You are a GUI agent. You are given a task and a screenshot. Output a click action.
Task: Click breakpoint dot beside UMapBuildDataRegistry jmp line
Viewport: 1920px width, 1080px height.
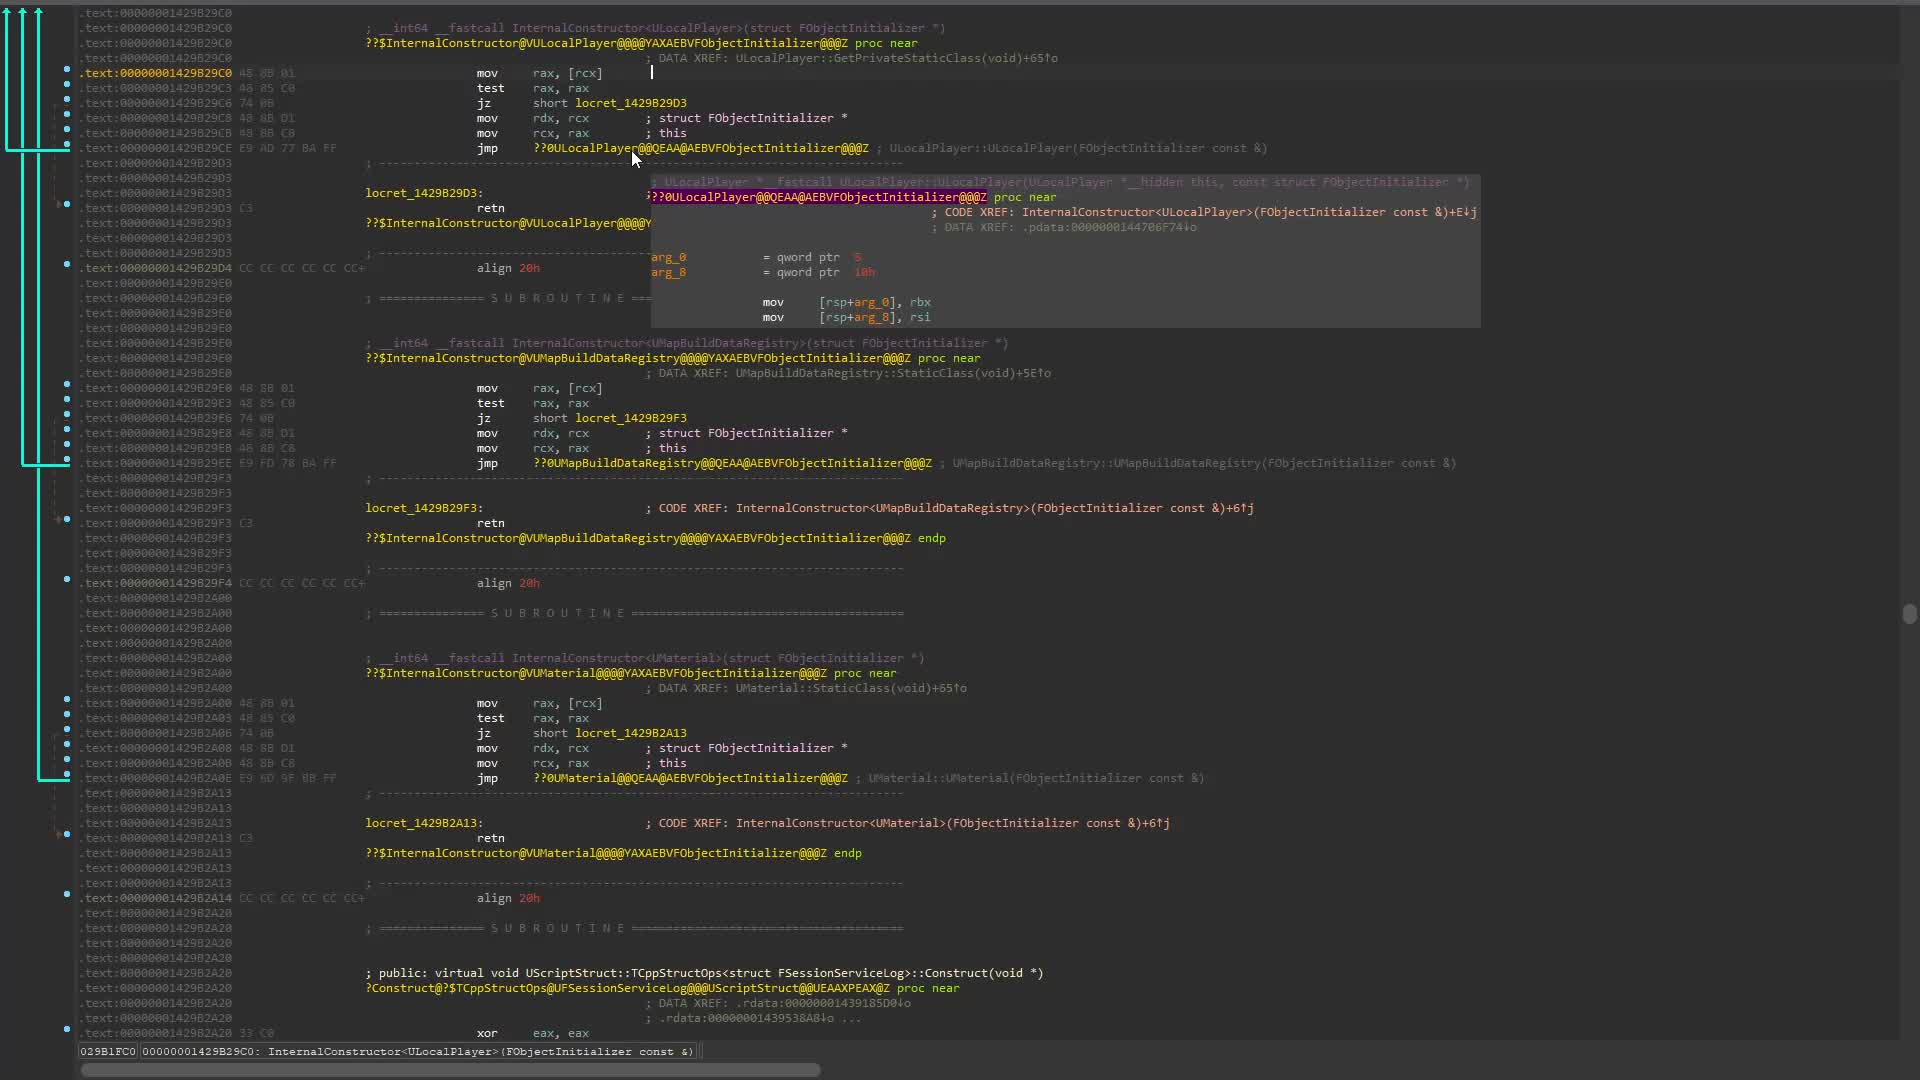pyautogui.click(x=67, y=459)
